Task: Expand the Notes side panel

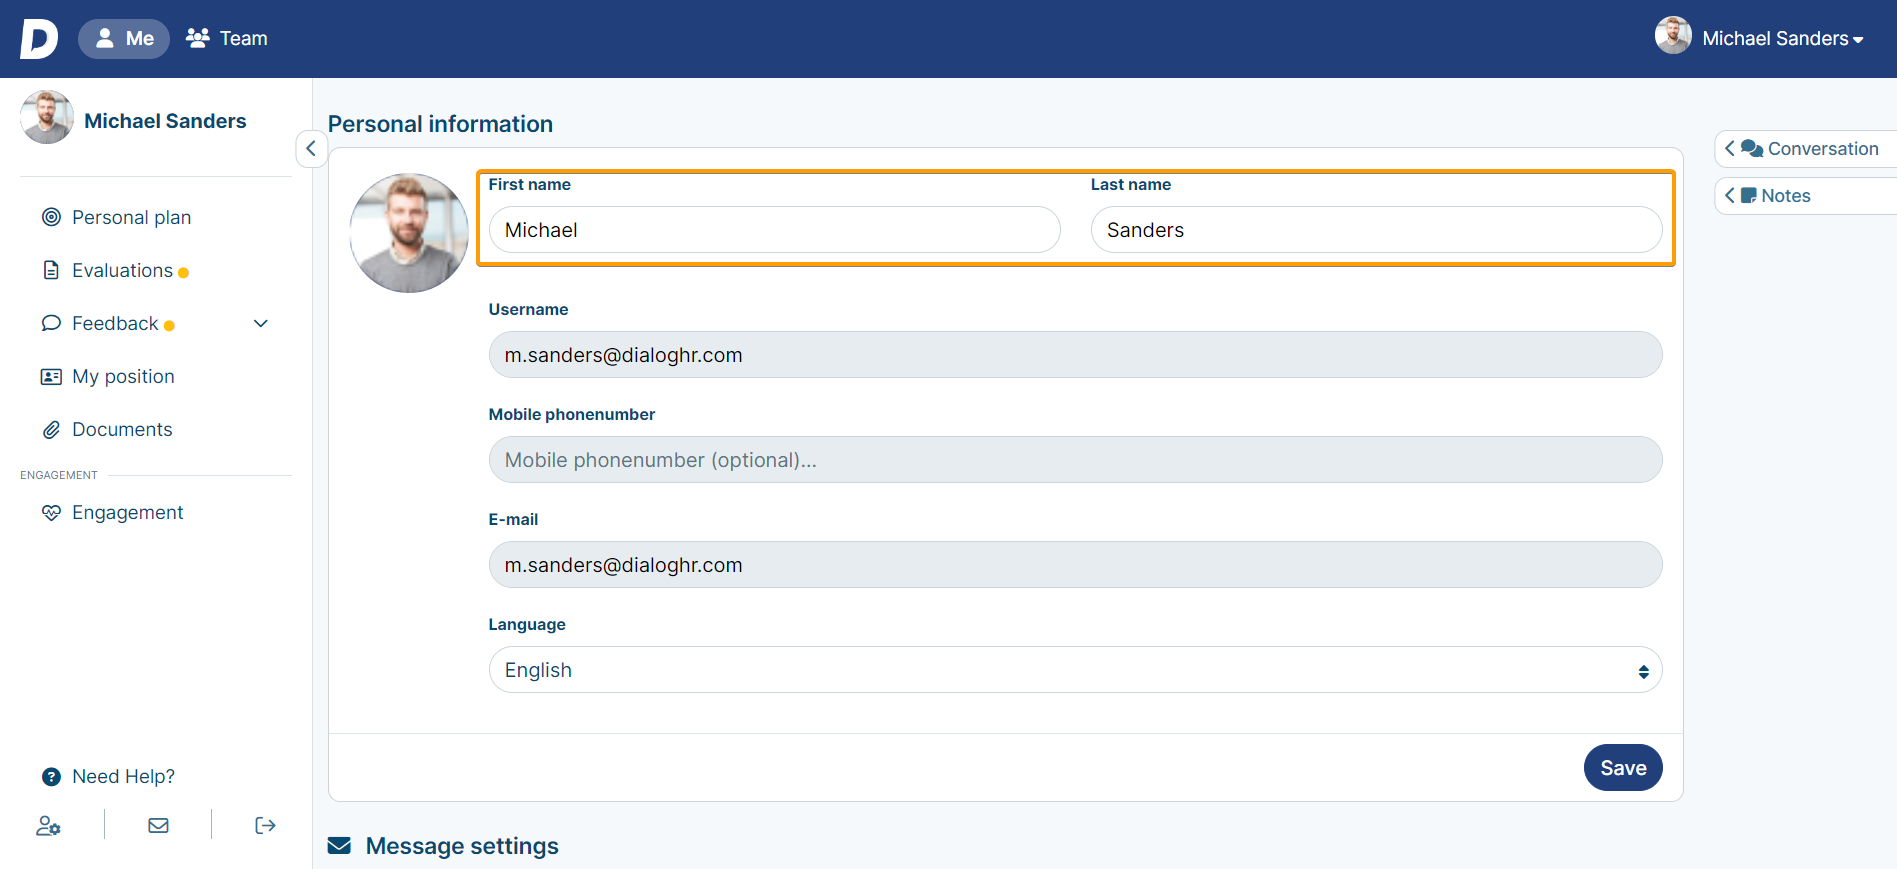Action: [1805, 195]
